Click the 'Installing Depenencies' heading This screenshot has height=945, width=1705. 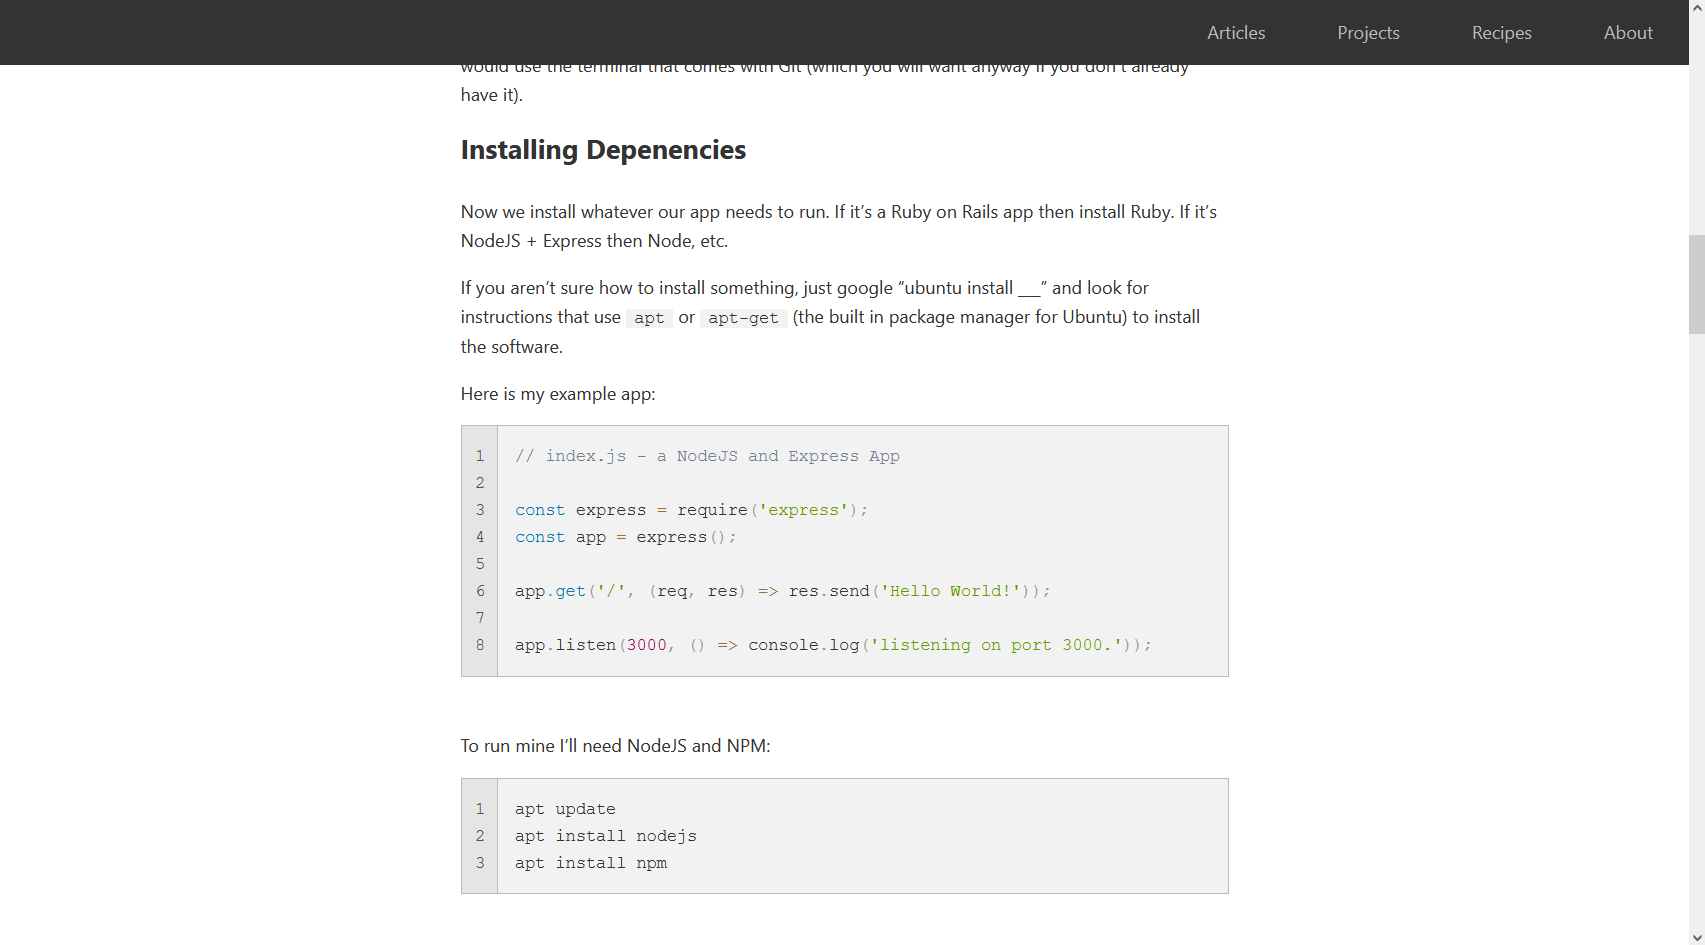[603, 150]
